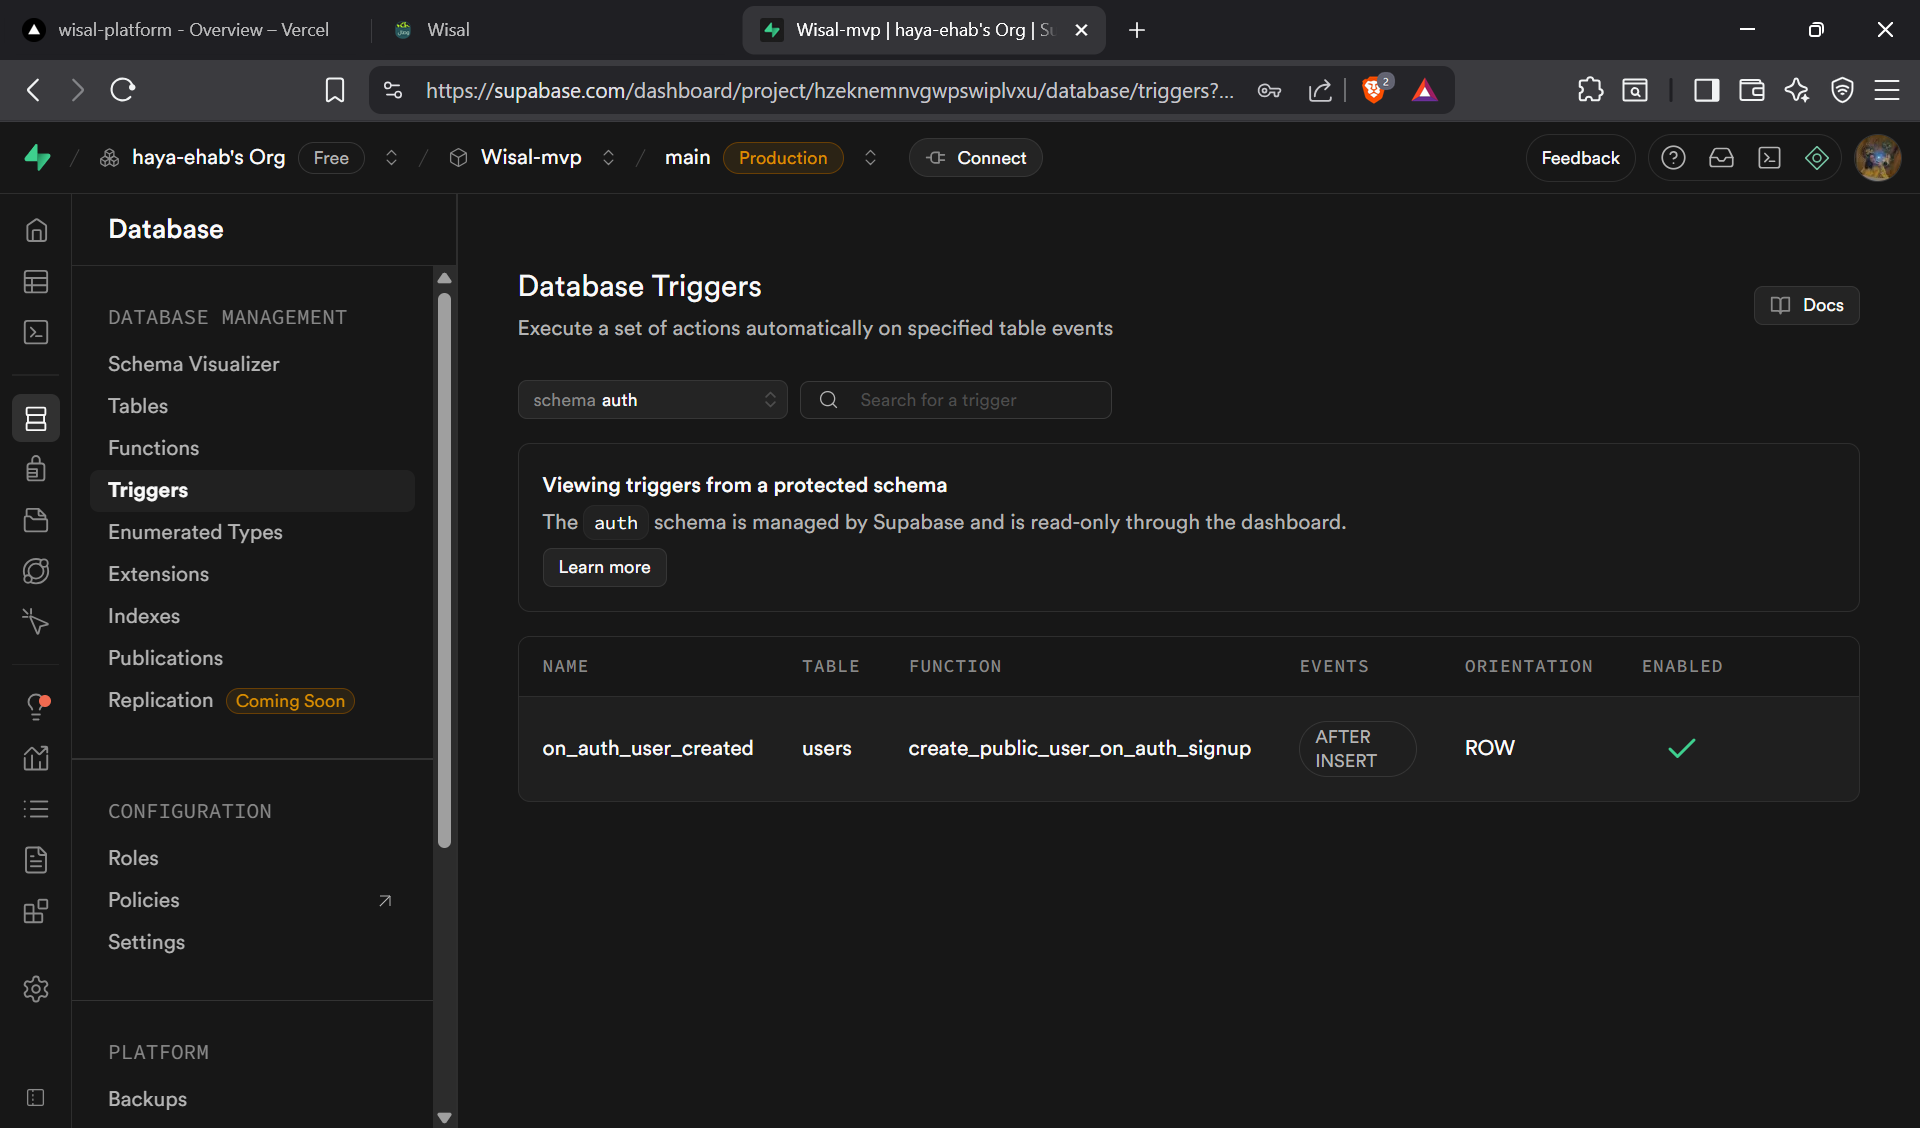Select Functions in Database Management menu
The width and height of the screenshot is (1920, 1128).
pos(153,448)
